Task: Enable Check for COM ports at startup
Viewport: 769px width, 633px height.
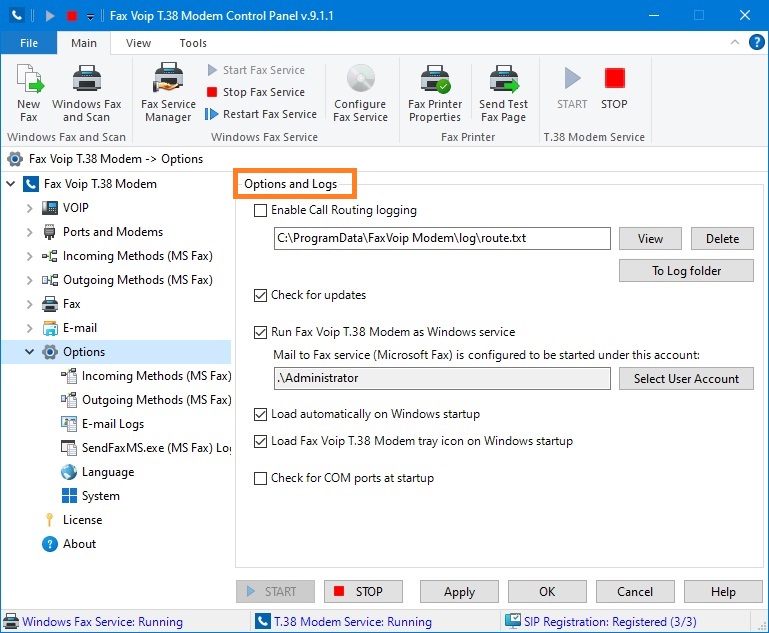Action: click(260, 478)
